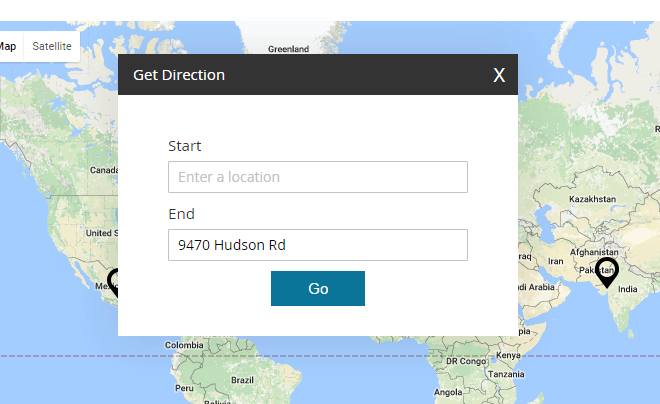
Task: Click the Kenya label on the map
Action: click(x=508, y=355)
